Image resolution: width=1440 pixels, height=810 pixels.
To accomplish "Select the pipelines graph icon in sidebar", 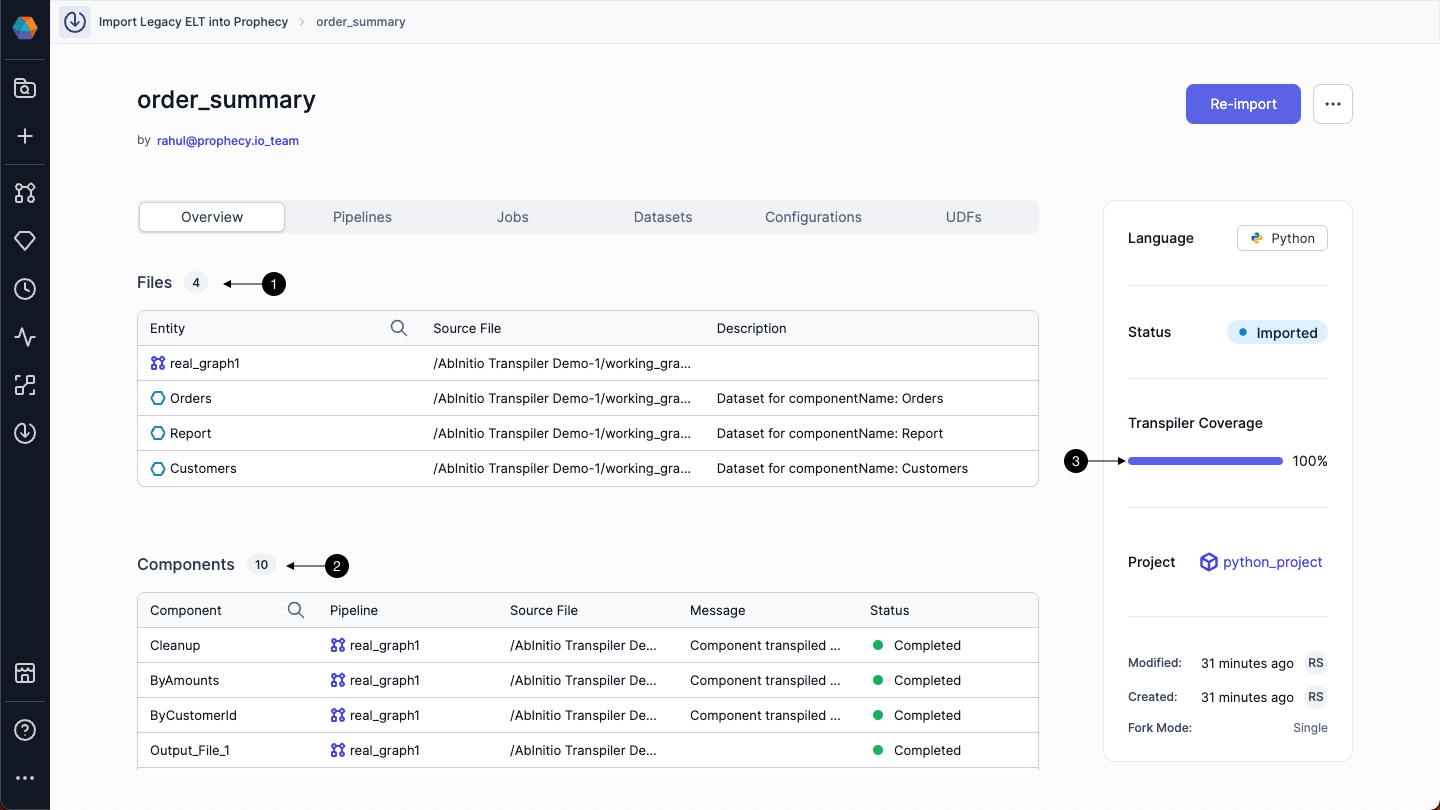I will tap(24, 192).
